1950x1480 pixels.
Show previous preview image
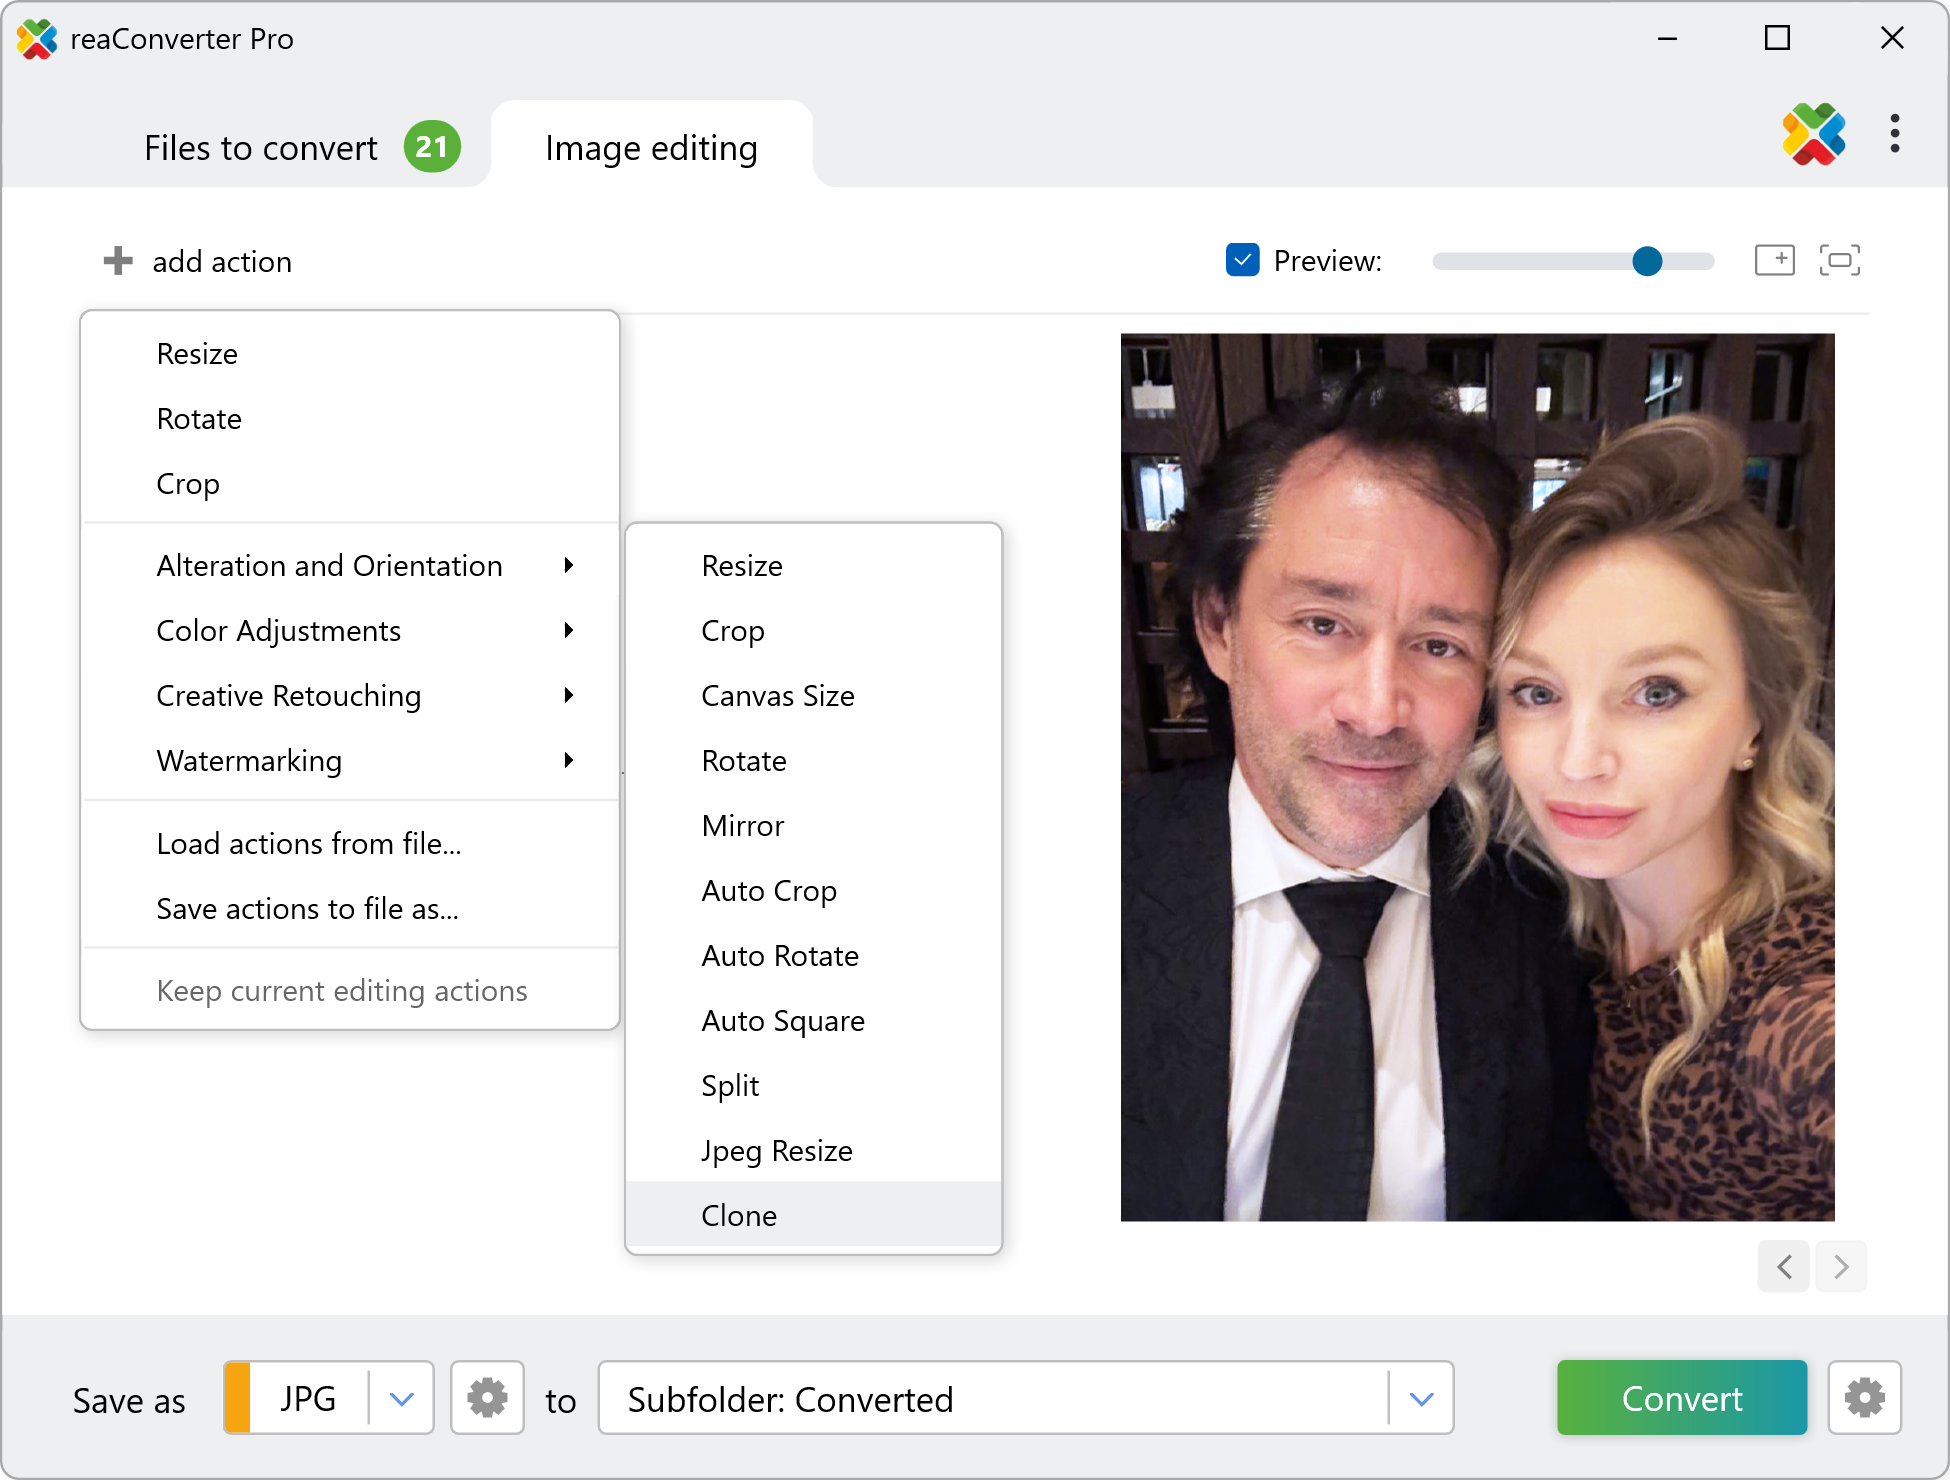pos(1784,1267)
